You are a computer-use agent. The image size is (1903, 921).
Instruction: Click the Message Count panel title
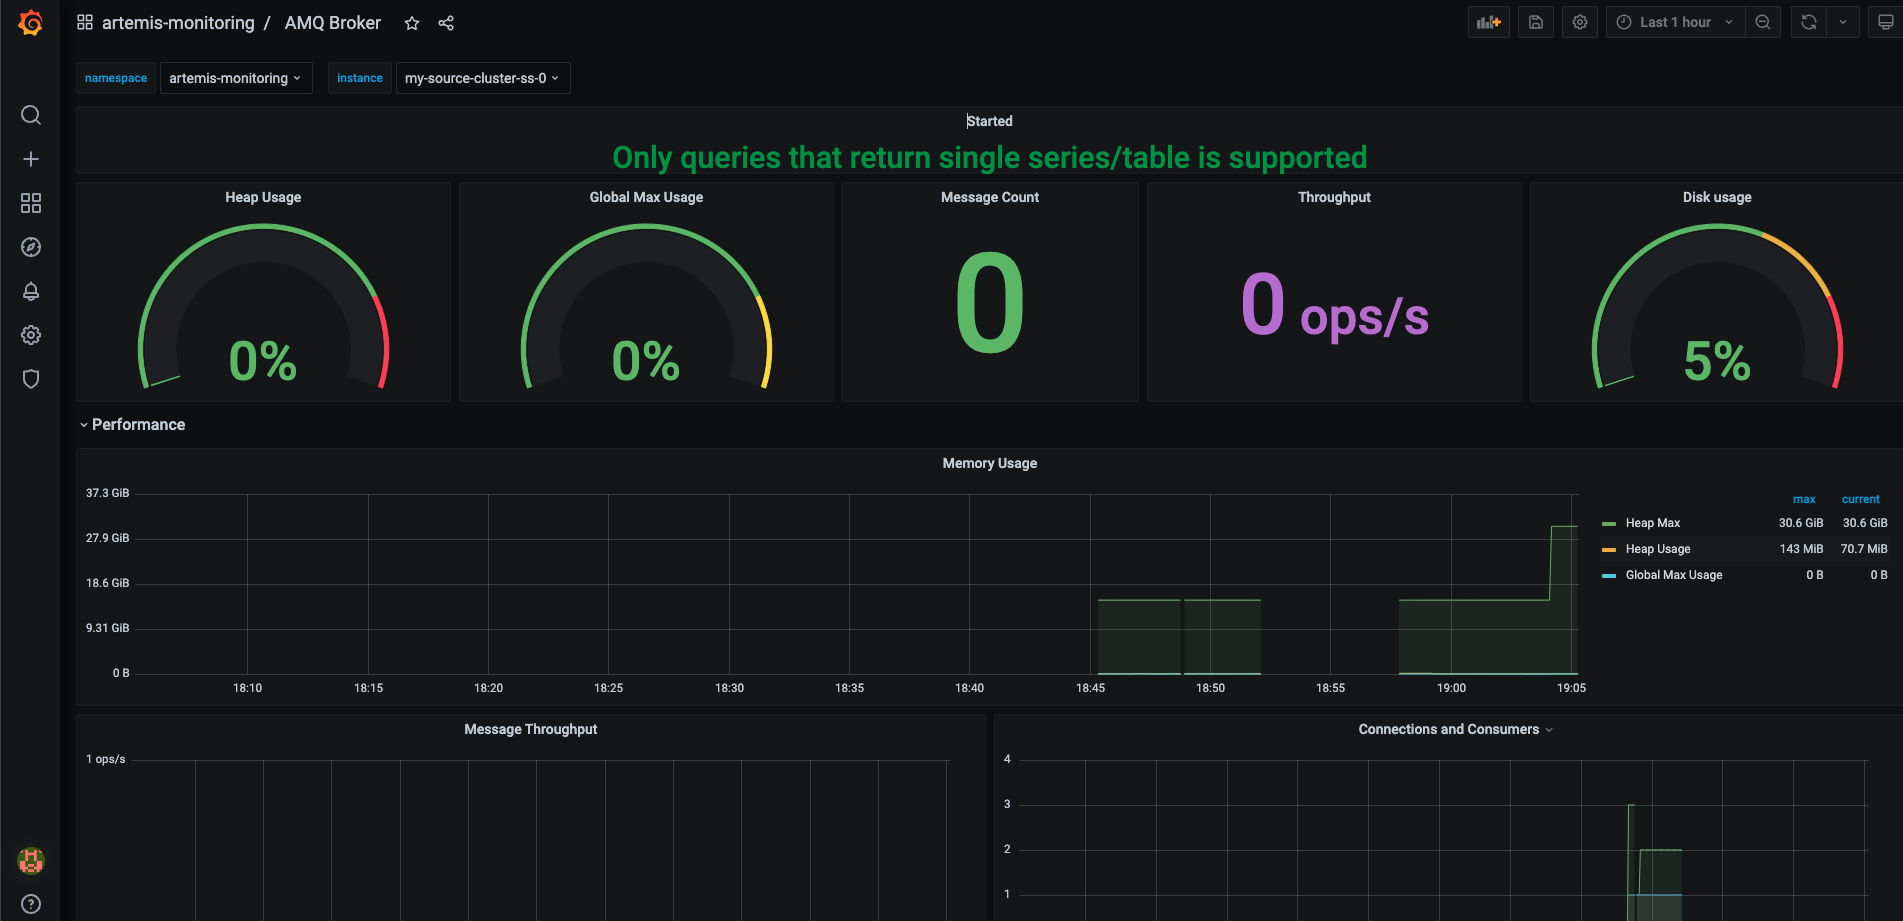990,197
